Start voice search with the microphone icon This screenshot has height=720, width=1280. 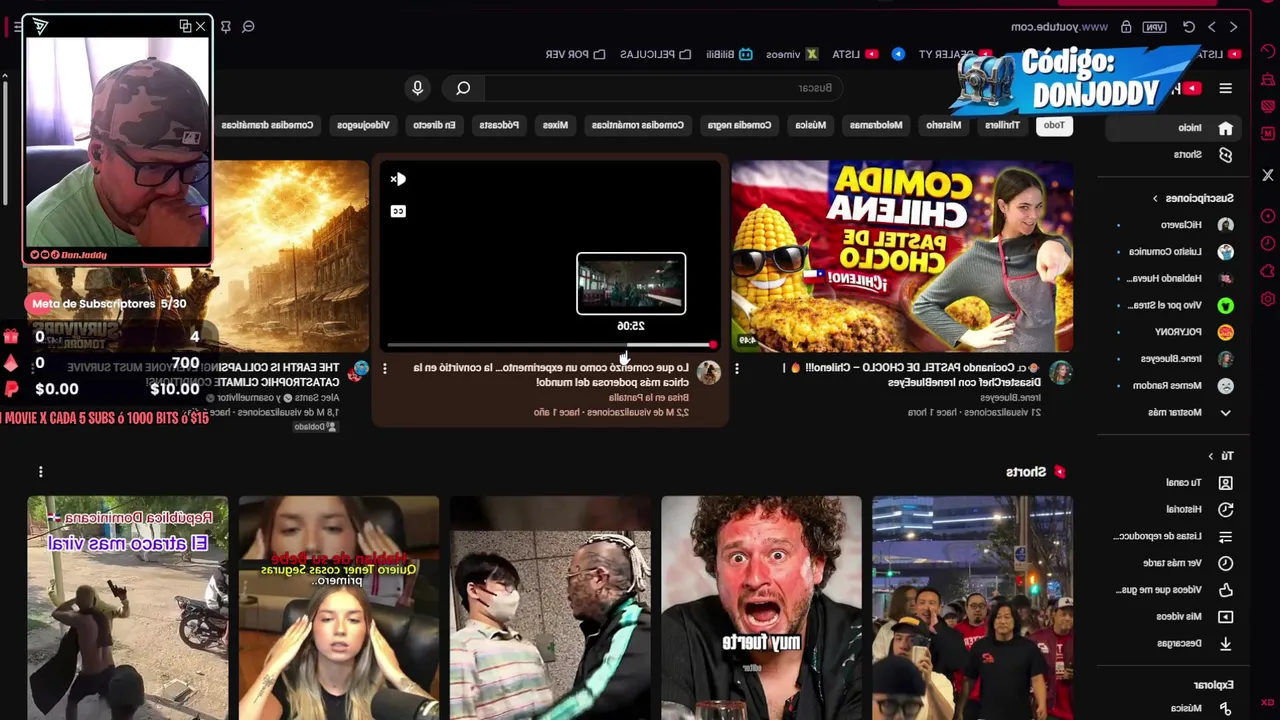(418, 88)
